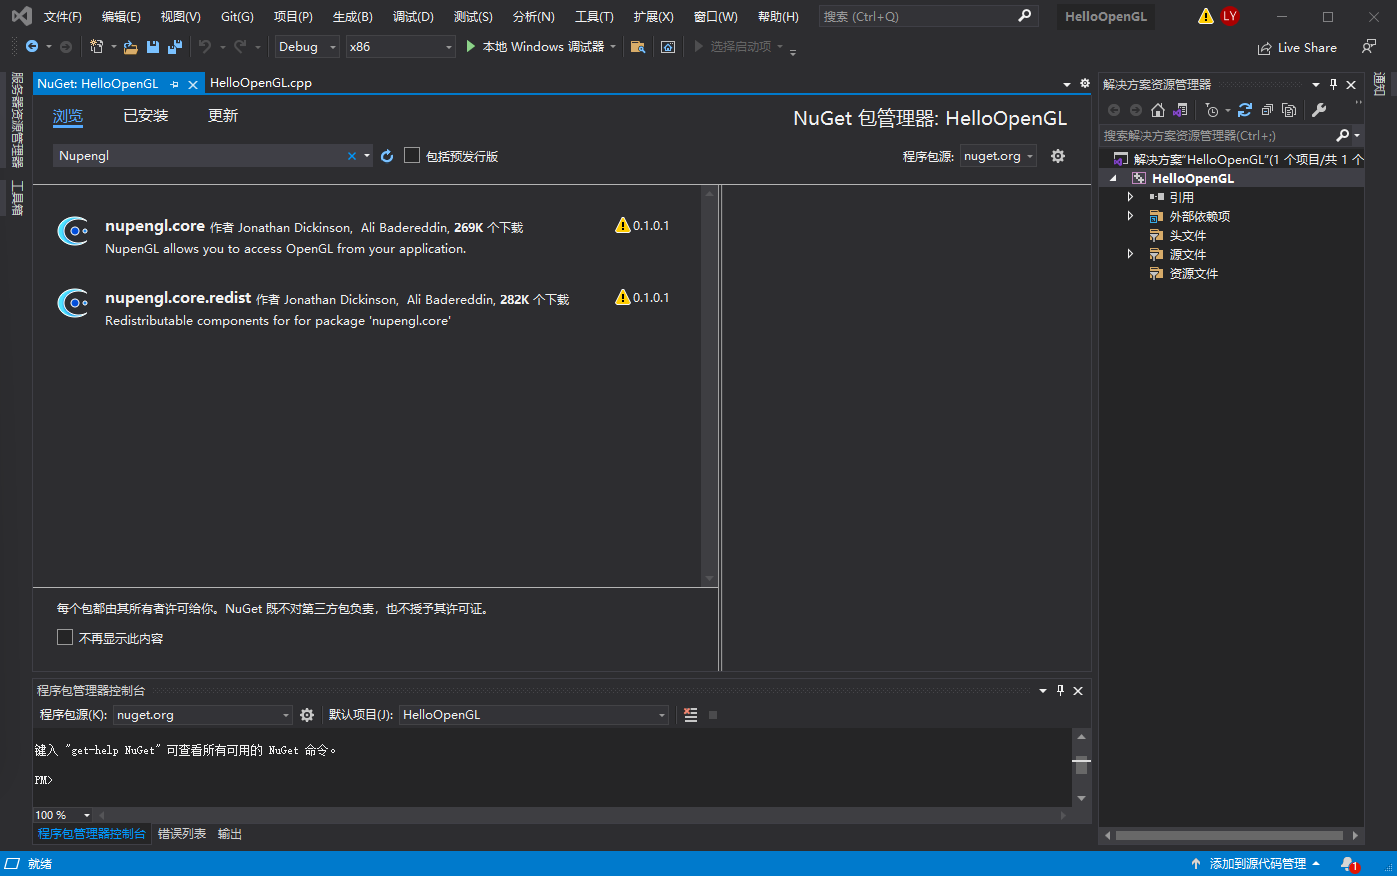1397x876 pixels.
Task: Click 添加到源代码管理 in status bar
Action: pyautogui.click(x=1256, y=864)
